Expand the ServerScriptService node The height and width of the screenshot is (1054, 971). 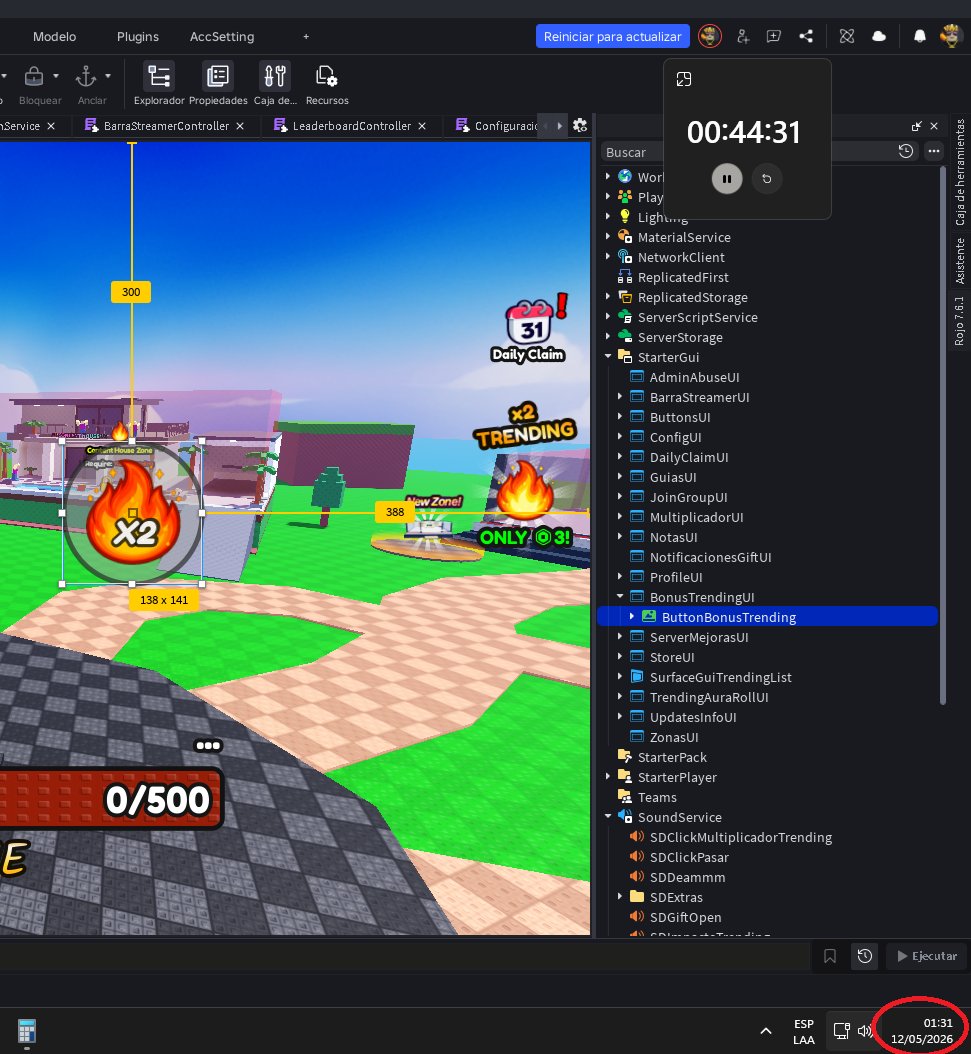(607, 317)
